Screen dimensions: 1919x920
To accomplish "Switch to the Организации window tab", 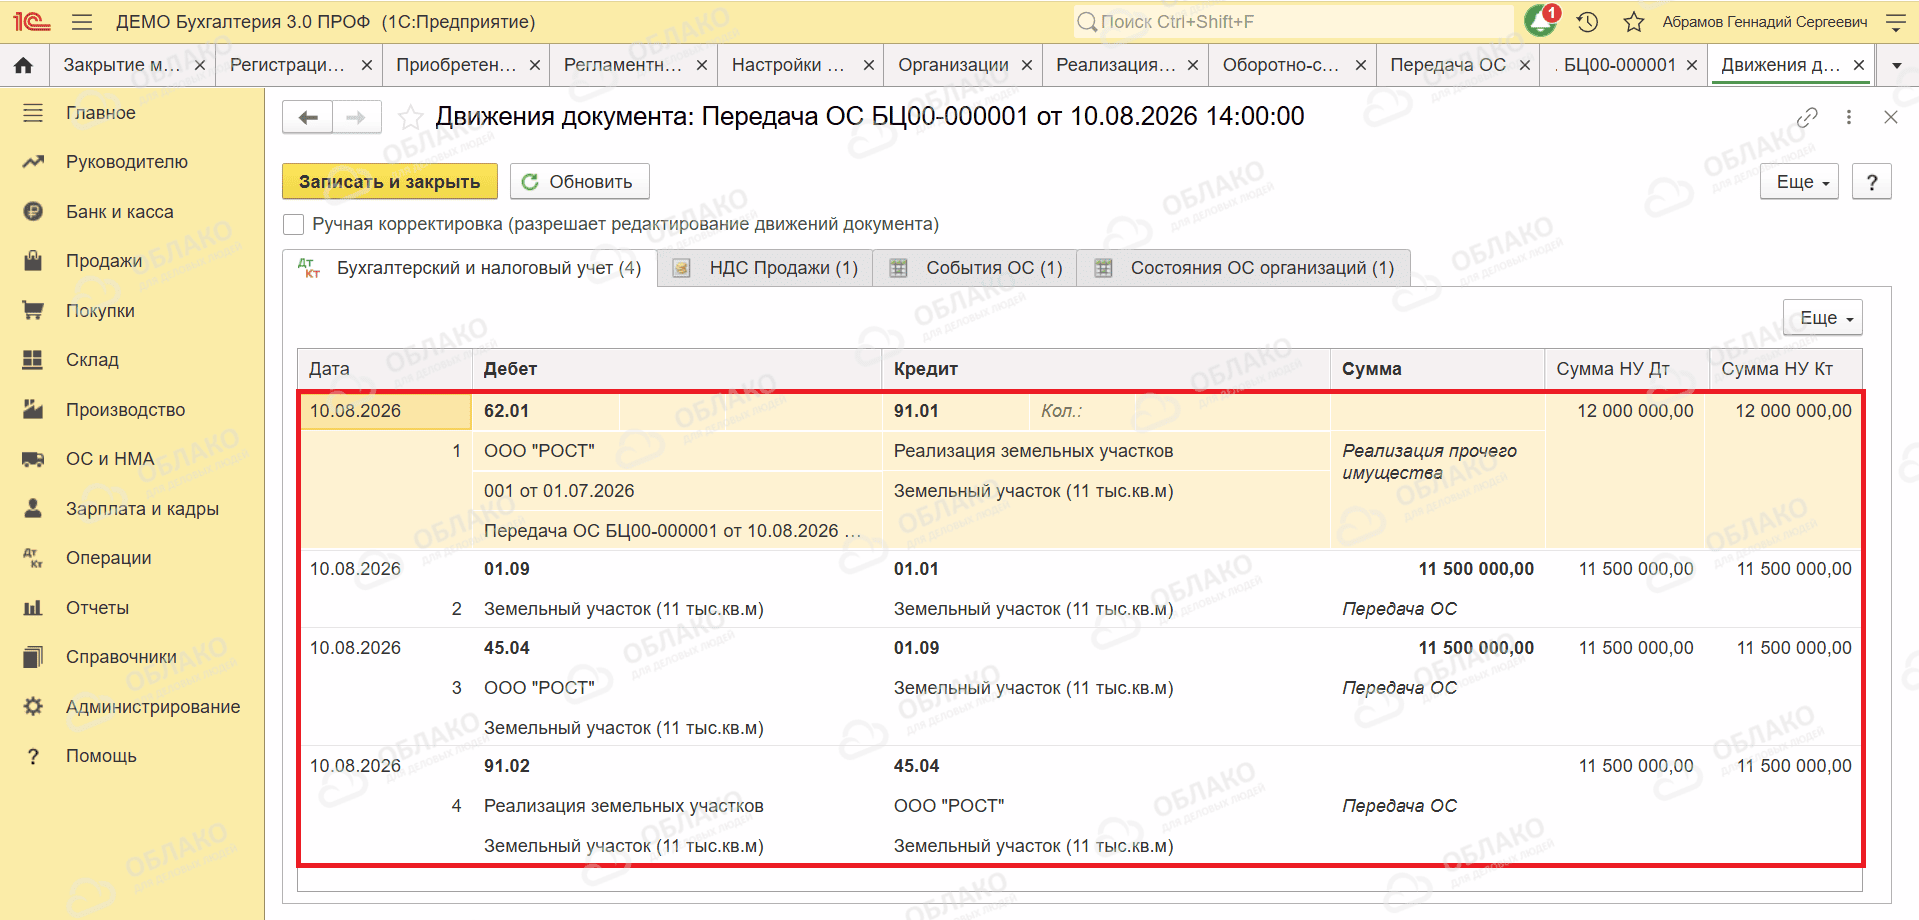I will tap(953, 65).
